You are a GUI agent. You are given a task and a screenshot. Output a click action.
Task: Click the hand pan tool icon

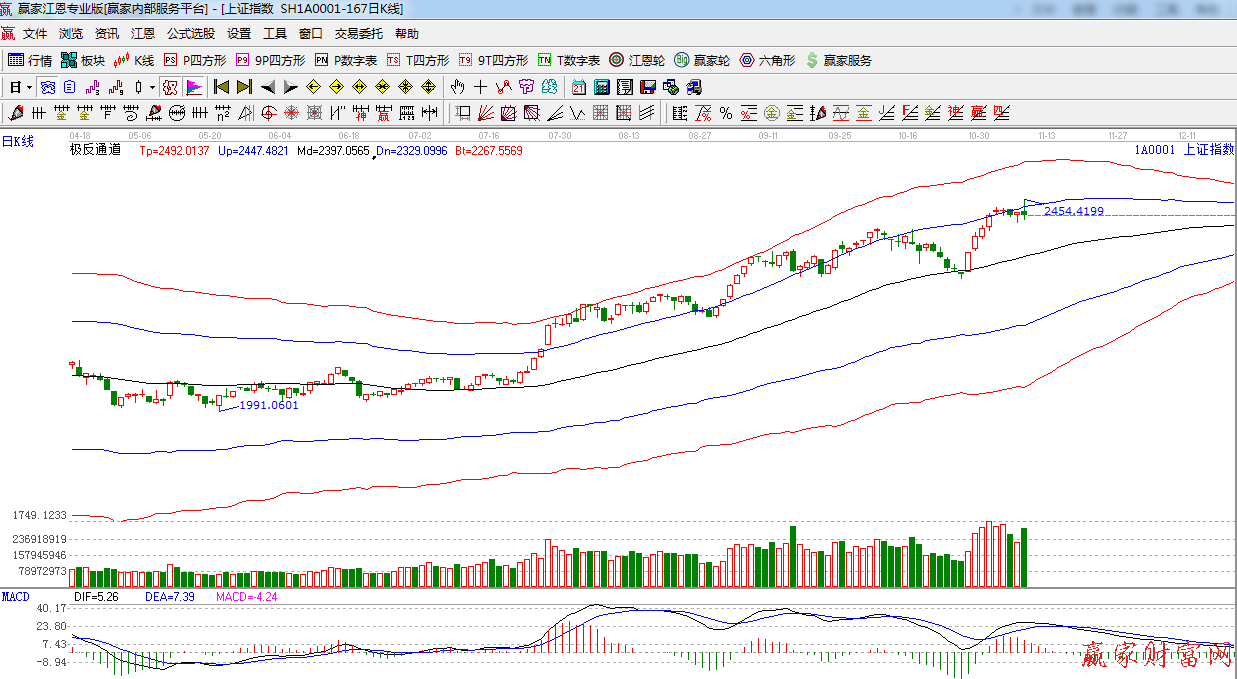[458, 87]
